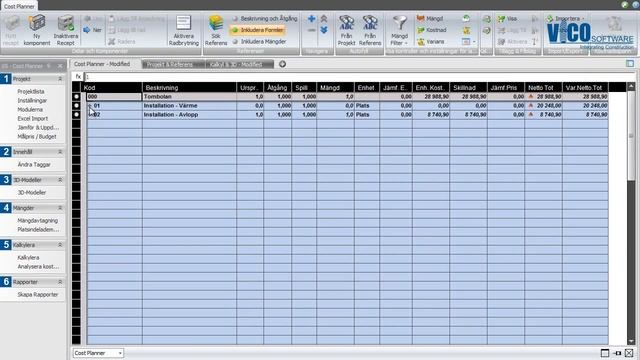Select Inkludera Formler option
Image resolution: width=640 pixels, height=360 pixels.
(x=257, y=30)
